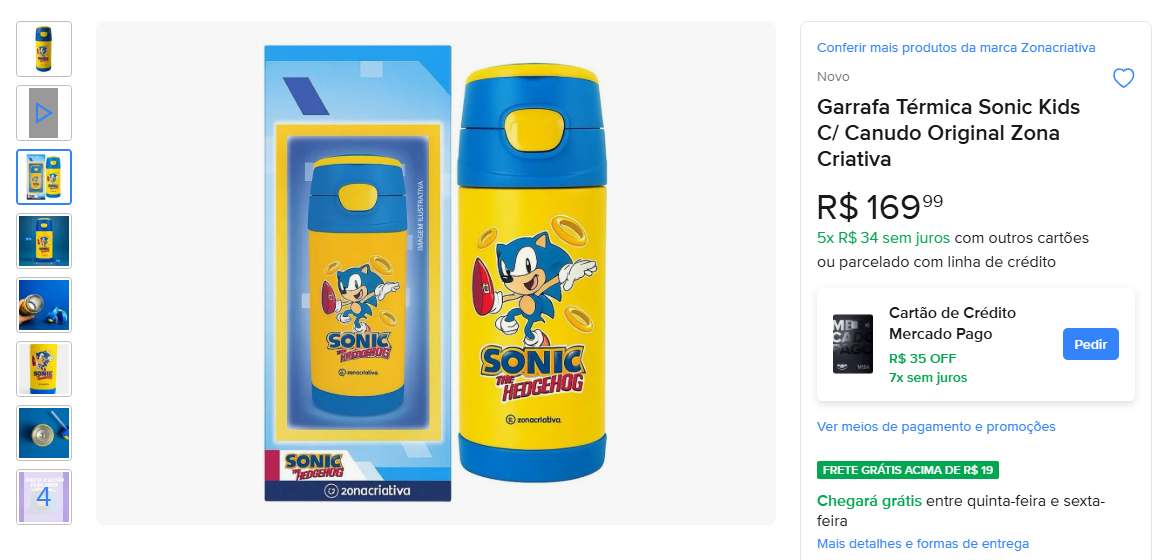1164x560 pixels.
Task: Click the Cartão de Crédito Mercado Pago title
Action: point(952,323)
